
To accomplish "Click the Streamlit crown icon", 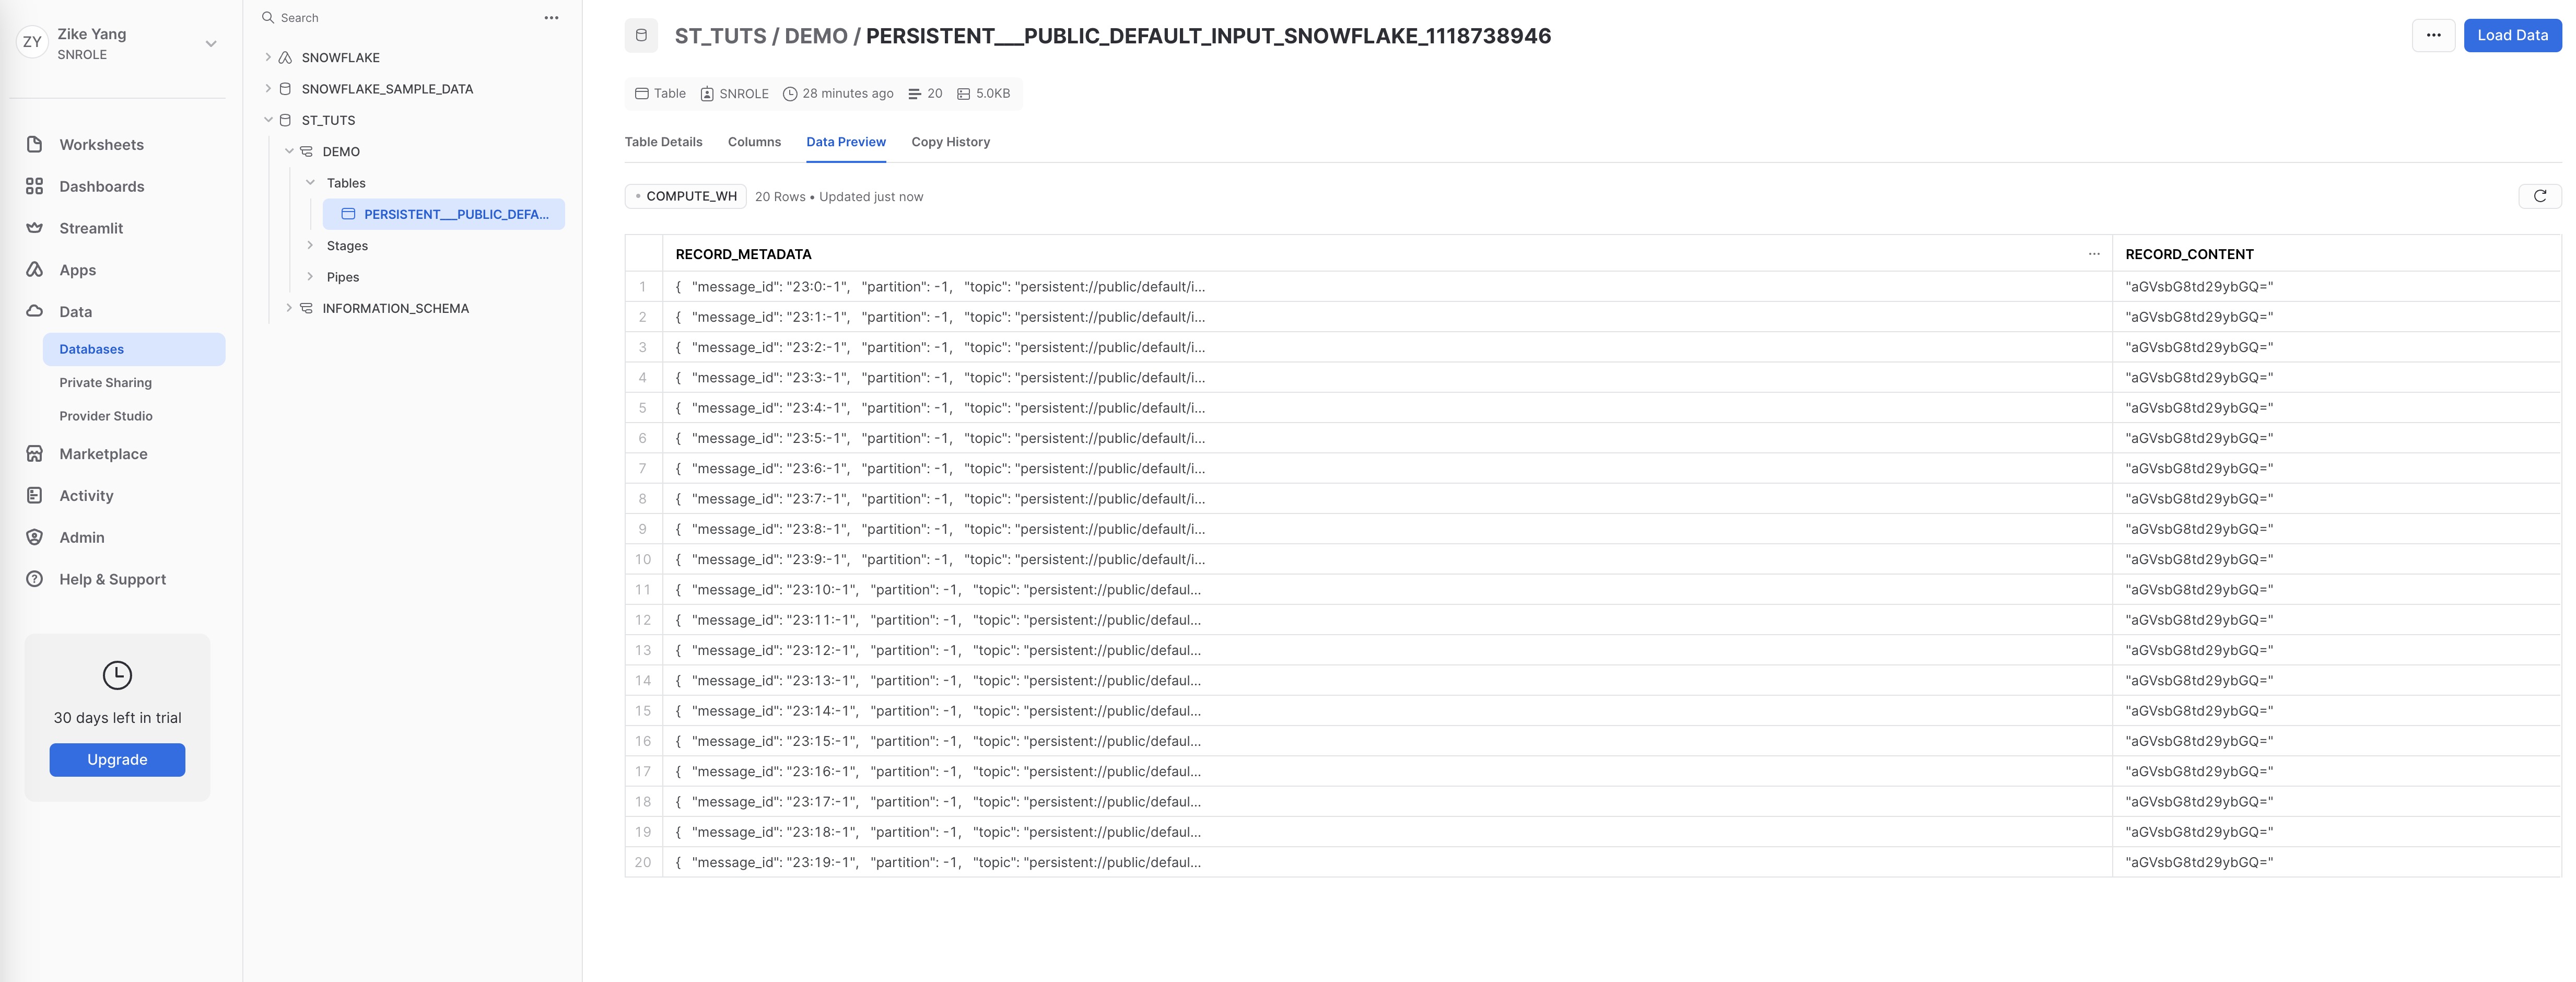I will pos(34,228).
